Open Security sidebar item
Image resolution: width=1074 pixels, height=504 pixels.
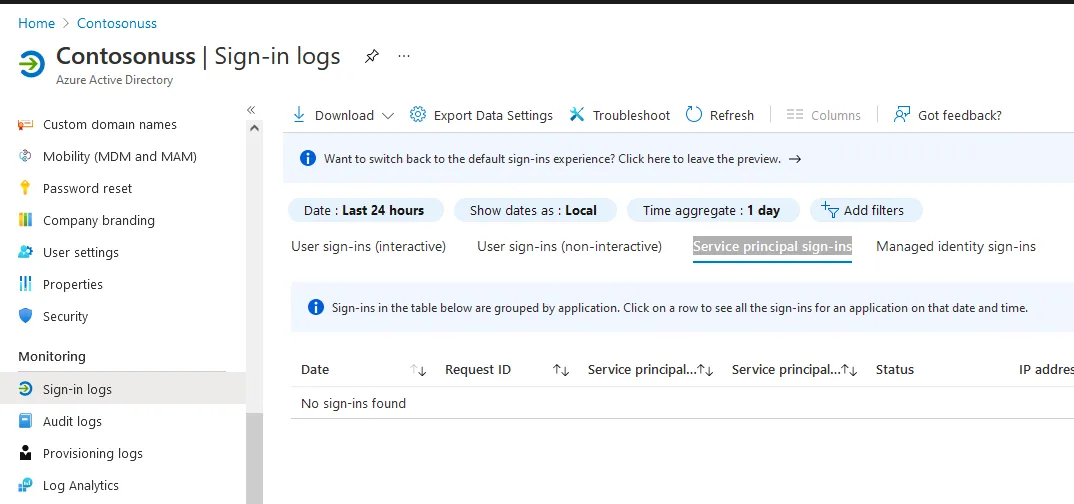pos(66,316)
